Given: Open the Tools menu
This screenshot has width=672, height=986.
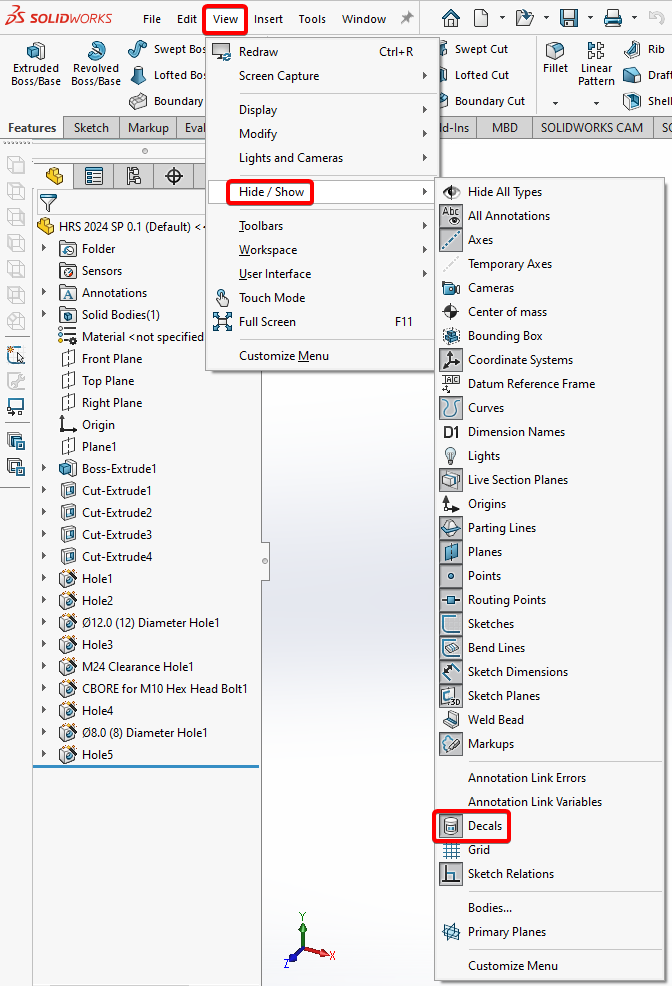Looking at the screenshot, I should pyautogui.click(x=312, y=19).
